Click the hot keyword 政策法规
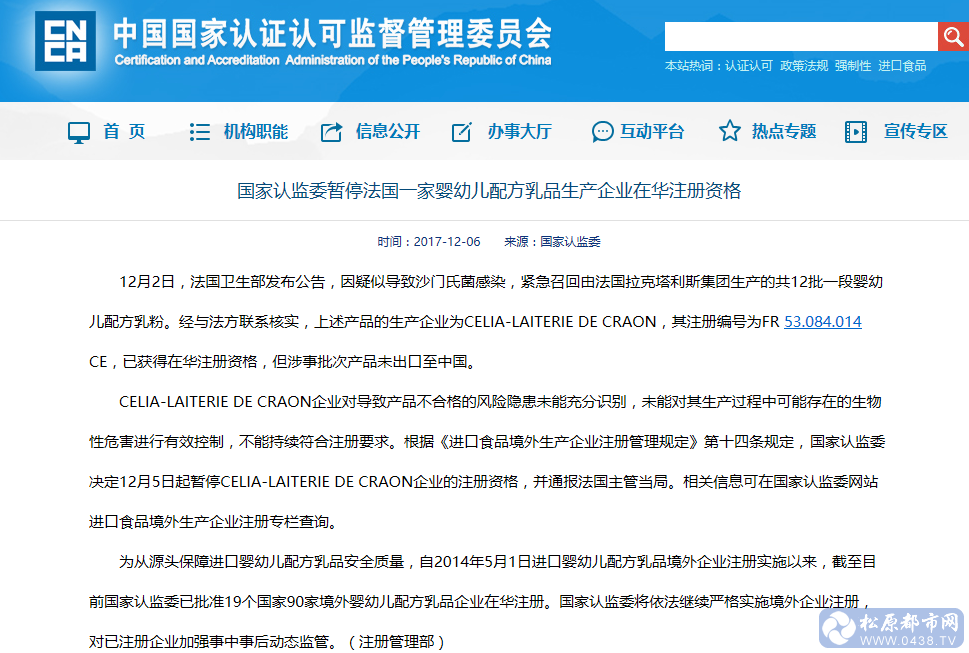The image size is (969, 653). pyautogui.click(x=804, y=66)
